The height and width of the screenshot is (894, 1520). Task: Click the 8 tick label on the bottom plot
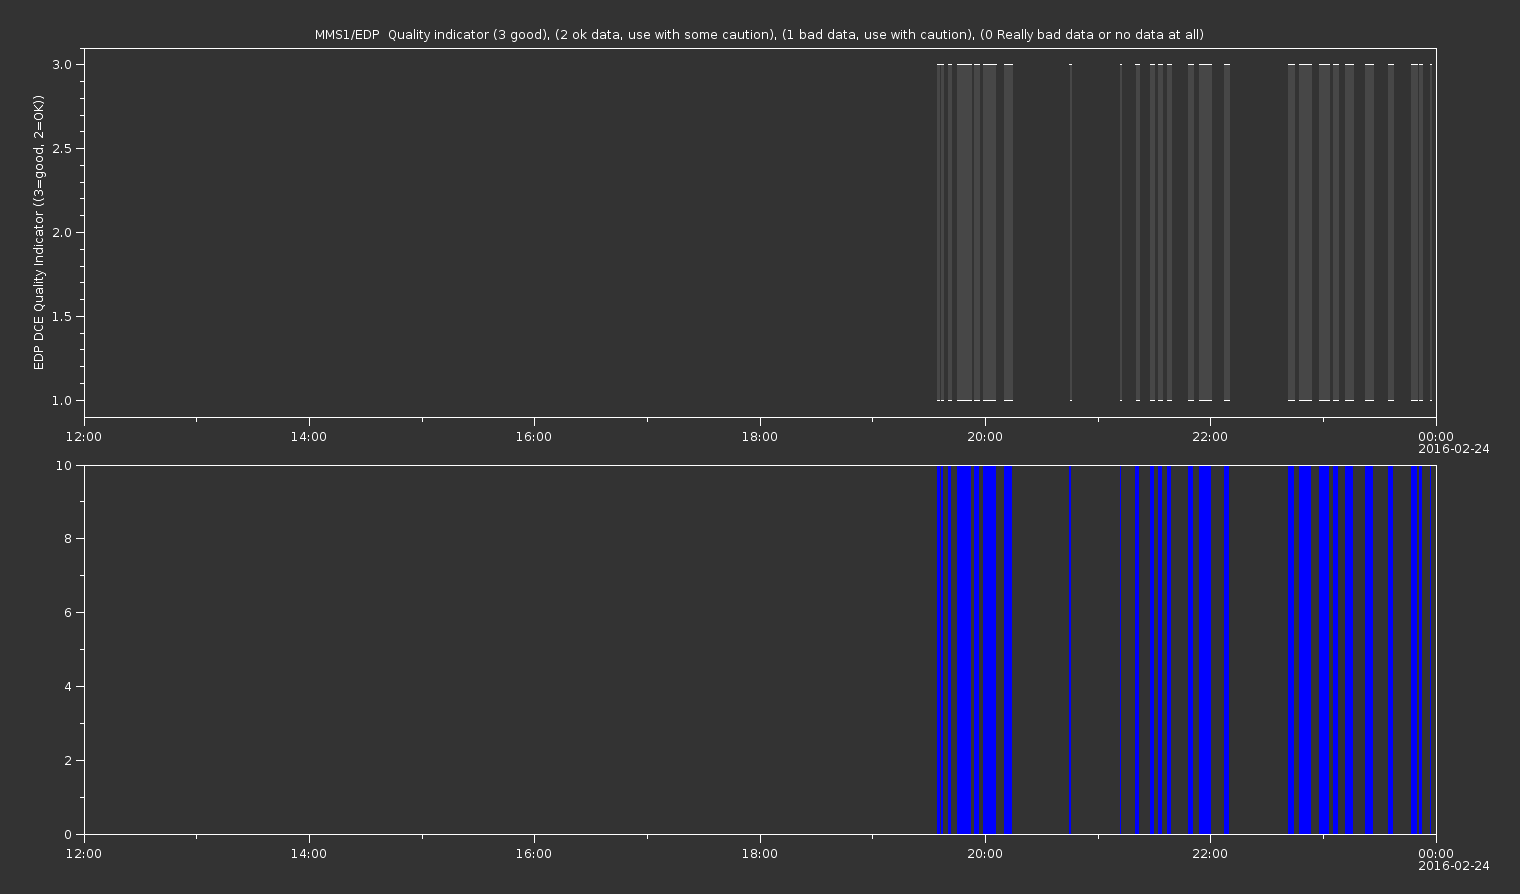coord(68,539)
